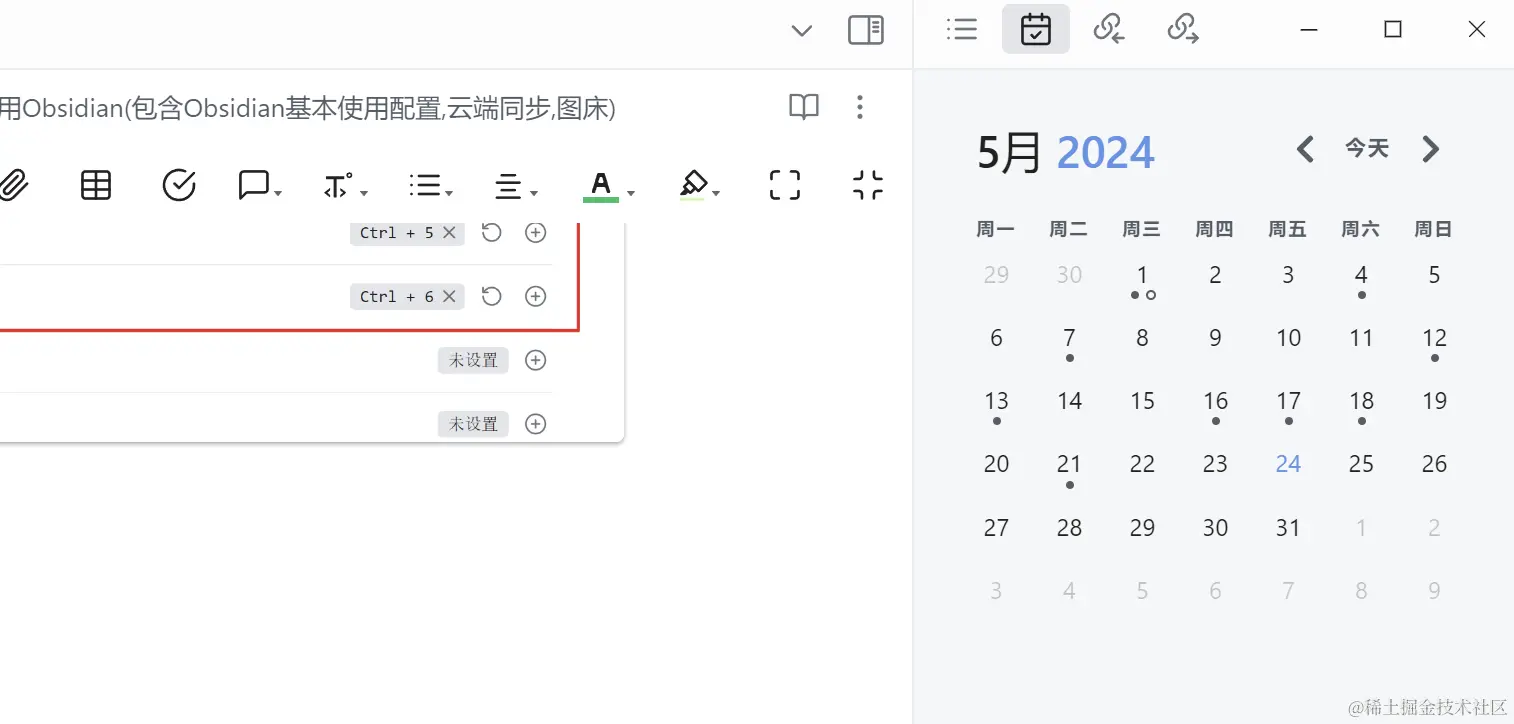Screen dimensions: 1514x724
Task: Add another hotkey to Ctrl + 5 row
Action: (x=536, y=233)
